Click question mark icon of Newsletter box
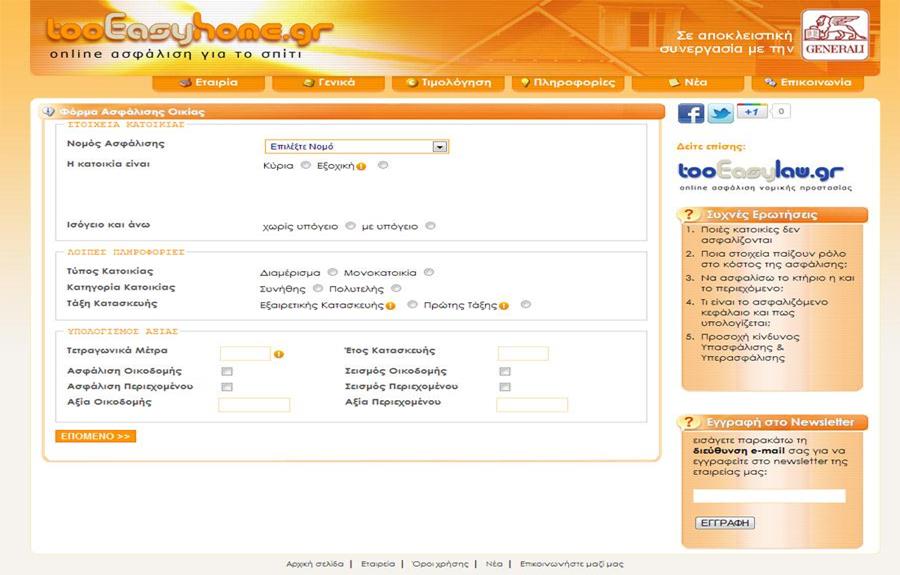The height and width of the screenshot is (575, 900). pos(688,422)
